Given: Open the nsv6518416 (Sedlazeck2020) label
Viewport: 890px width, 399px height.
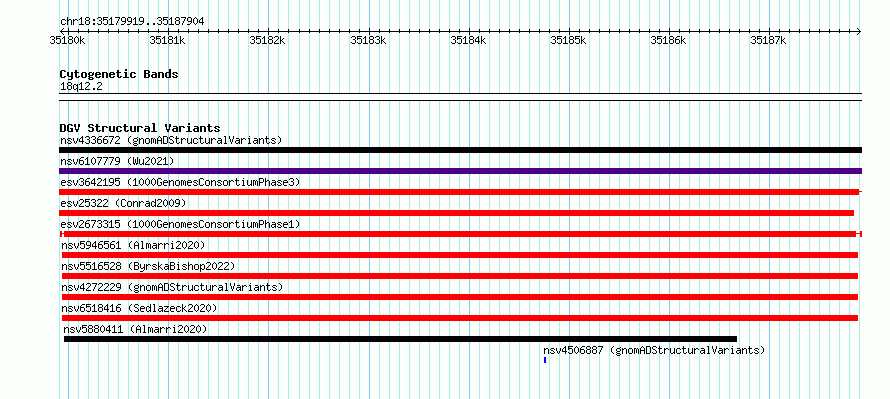Looking at the screenshot, I should [x=139, y=308].
